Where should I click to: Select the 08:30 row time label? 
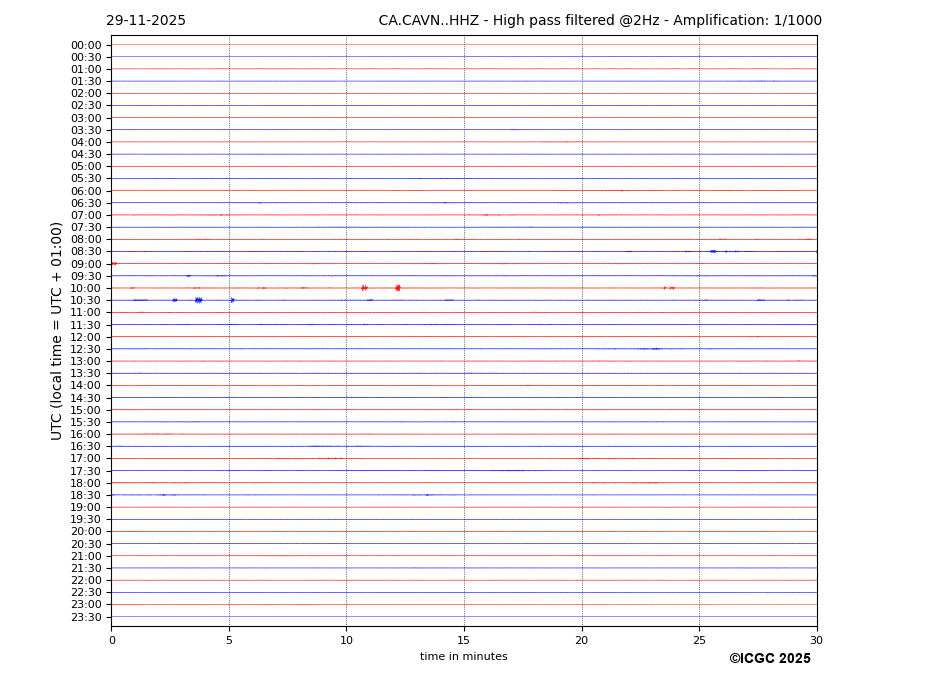(85, 252)
